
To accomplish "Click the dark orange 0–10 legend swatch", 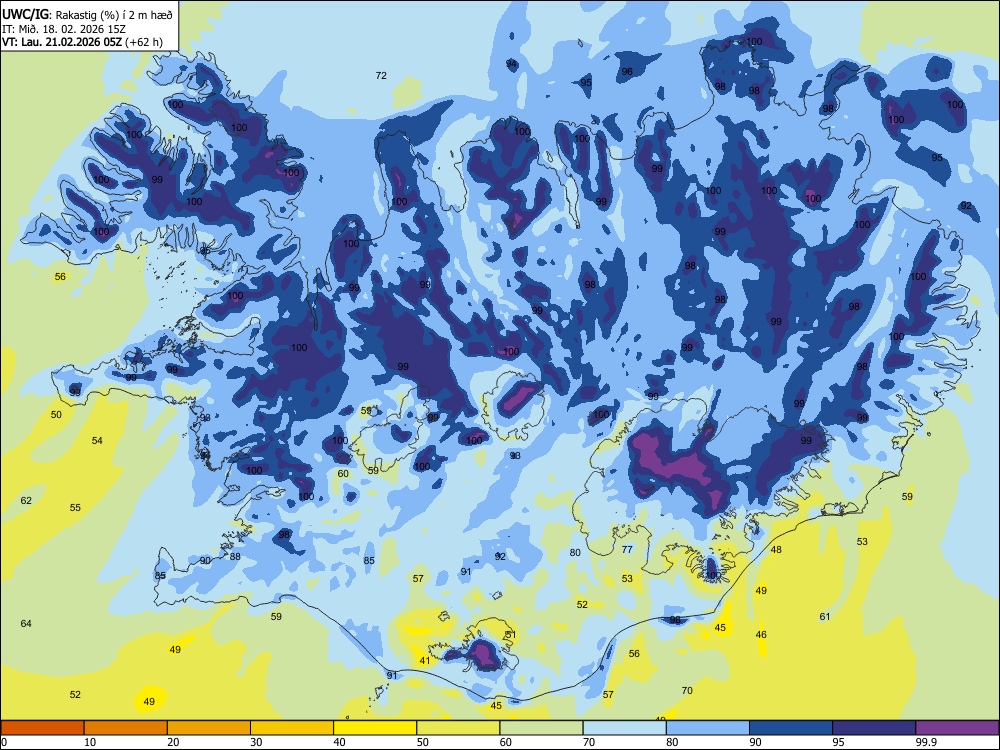I will [x=42, y=728].
